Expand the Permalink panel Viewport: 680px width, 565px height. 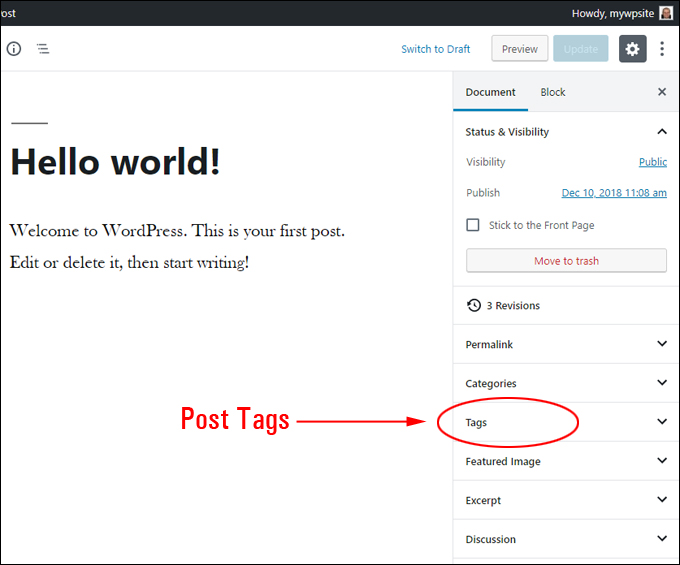(662, 343)
